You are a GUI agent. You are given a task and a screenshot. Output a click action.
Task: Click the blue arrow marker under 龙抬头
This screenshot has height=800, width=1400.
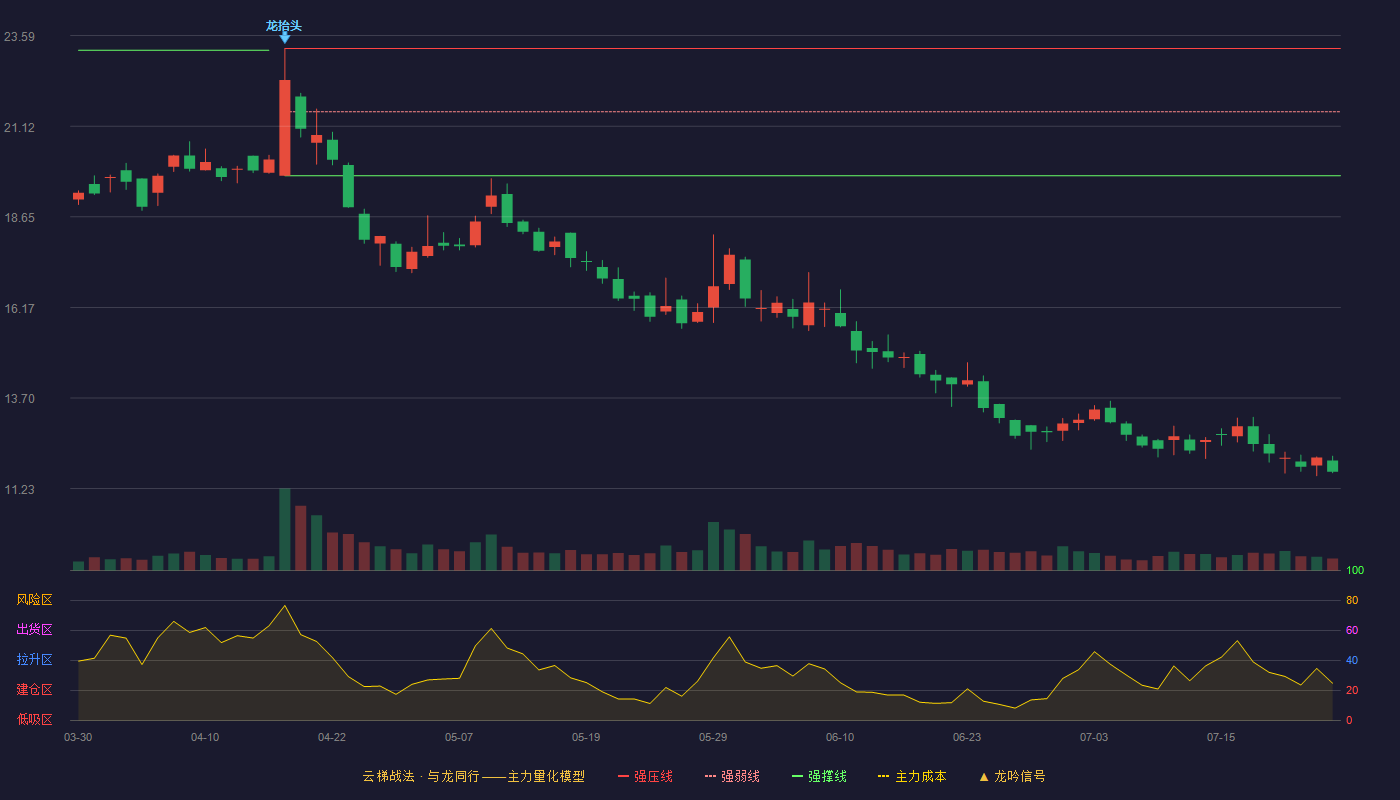click(x=285, y=38)
